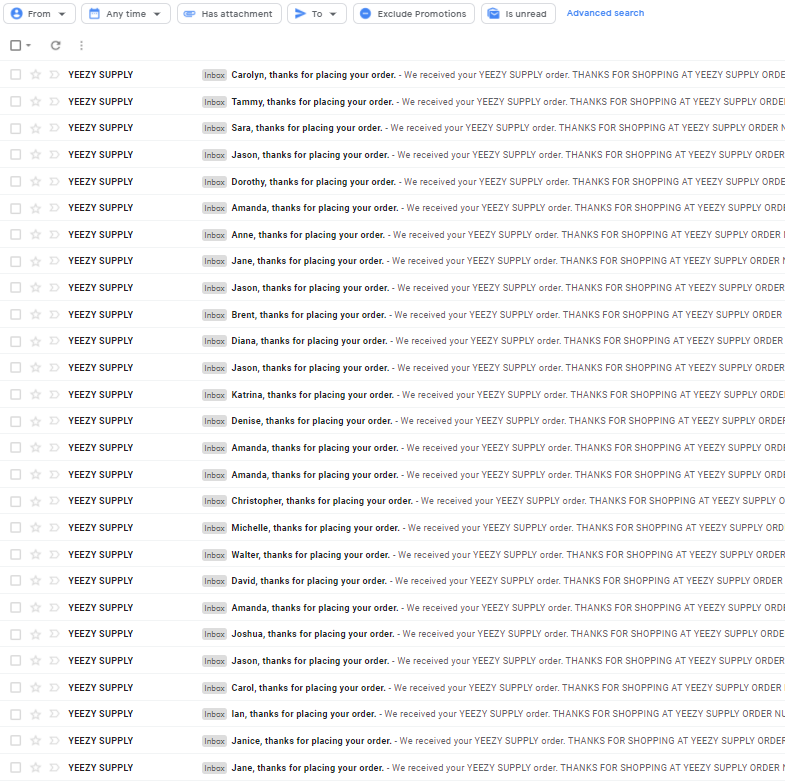The height and width of the screenshot is (781, 785).
Task: Select the Diana email checkbox
Action: (x=16, y=341)
